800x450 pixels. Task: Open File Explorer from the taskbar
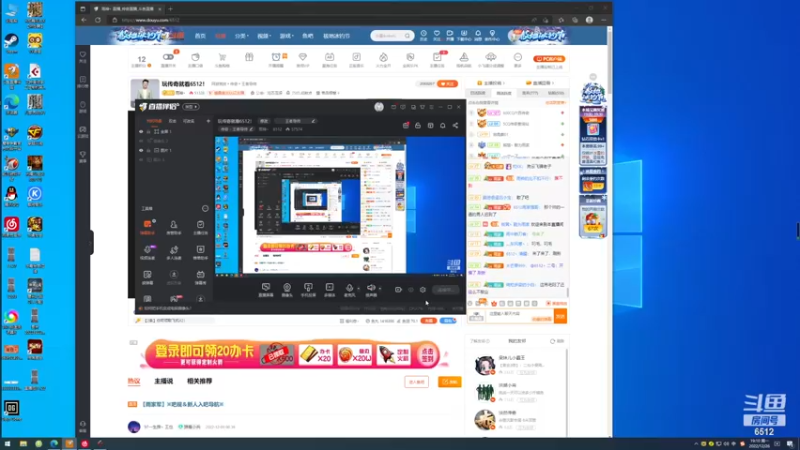tap(23, 444)
